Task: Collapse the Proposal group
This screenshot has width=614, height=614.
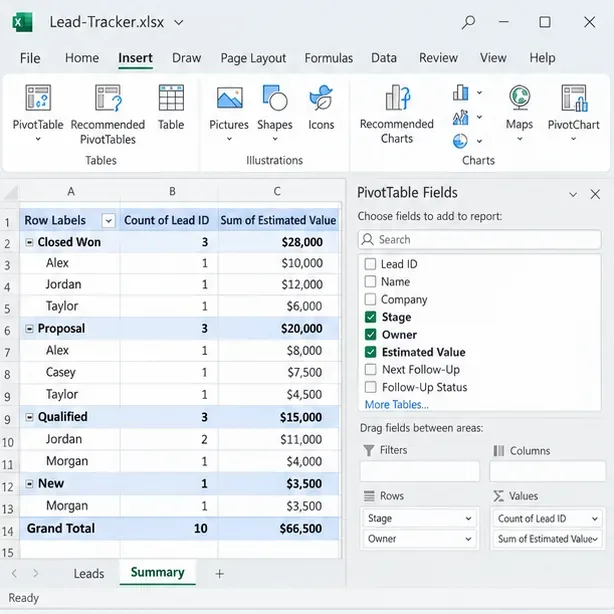Action: pos(29,329)
